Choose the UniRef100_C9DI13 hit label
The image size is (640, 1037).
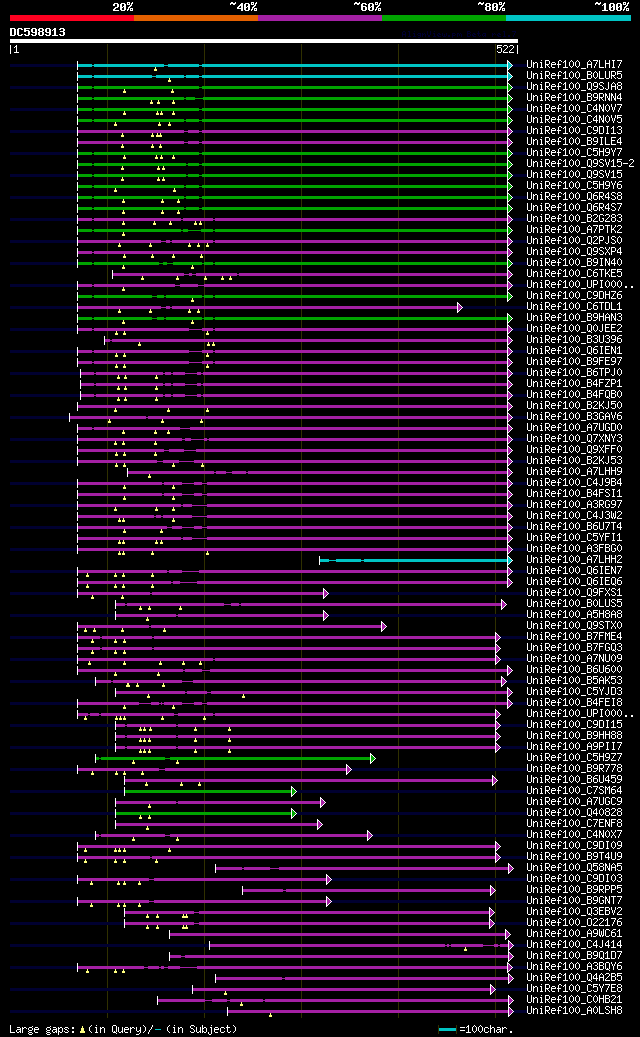tap(574, 131)
